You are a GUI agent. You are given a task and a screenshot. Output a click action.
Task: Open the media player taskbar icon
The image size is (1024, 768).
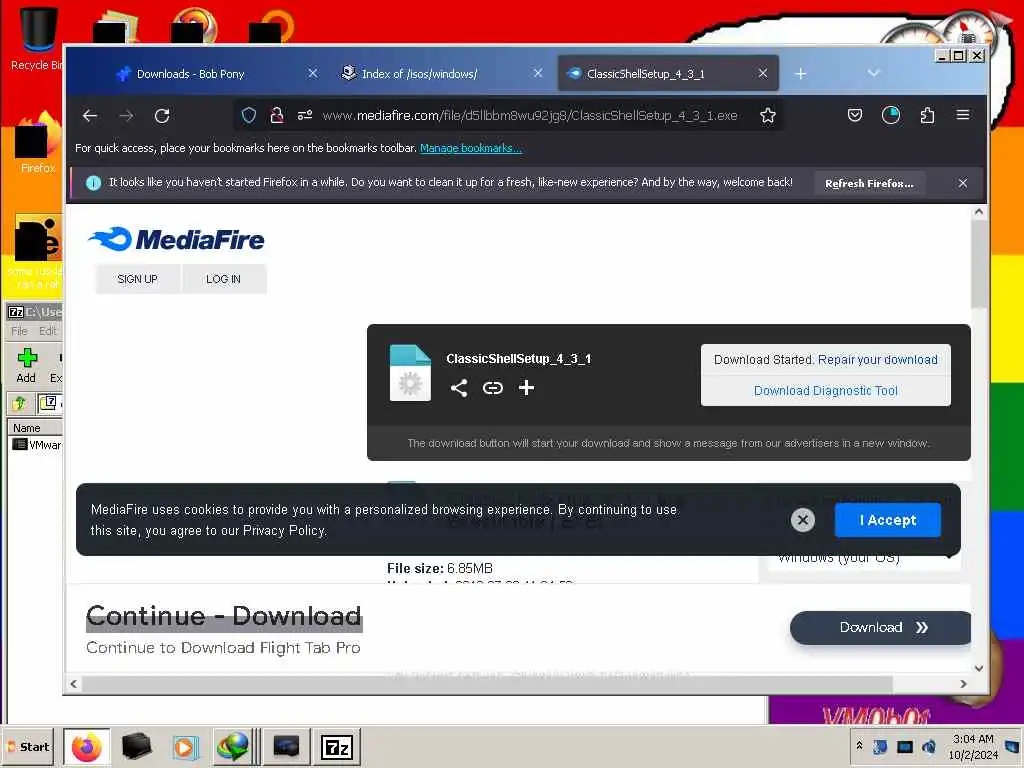(185, 747)
